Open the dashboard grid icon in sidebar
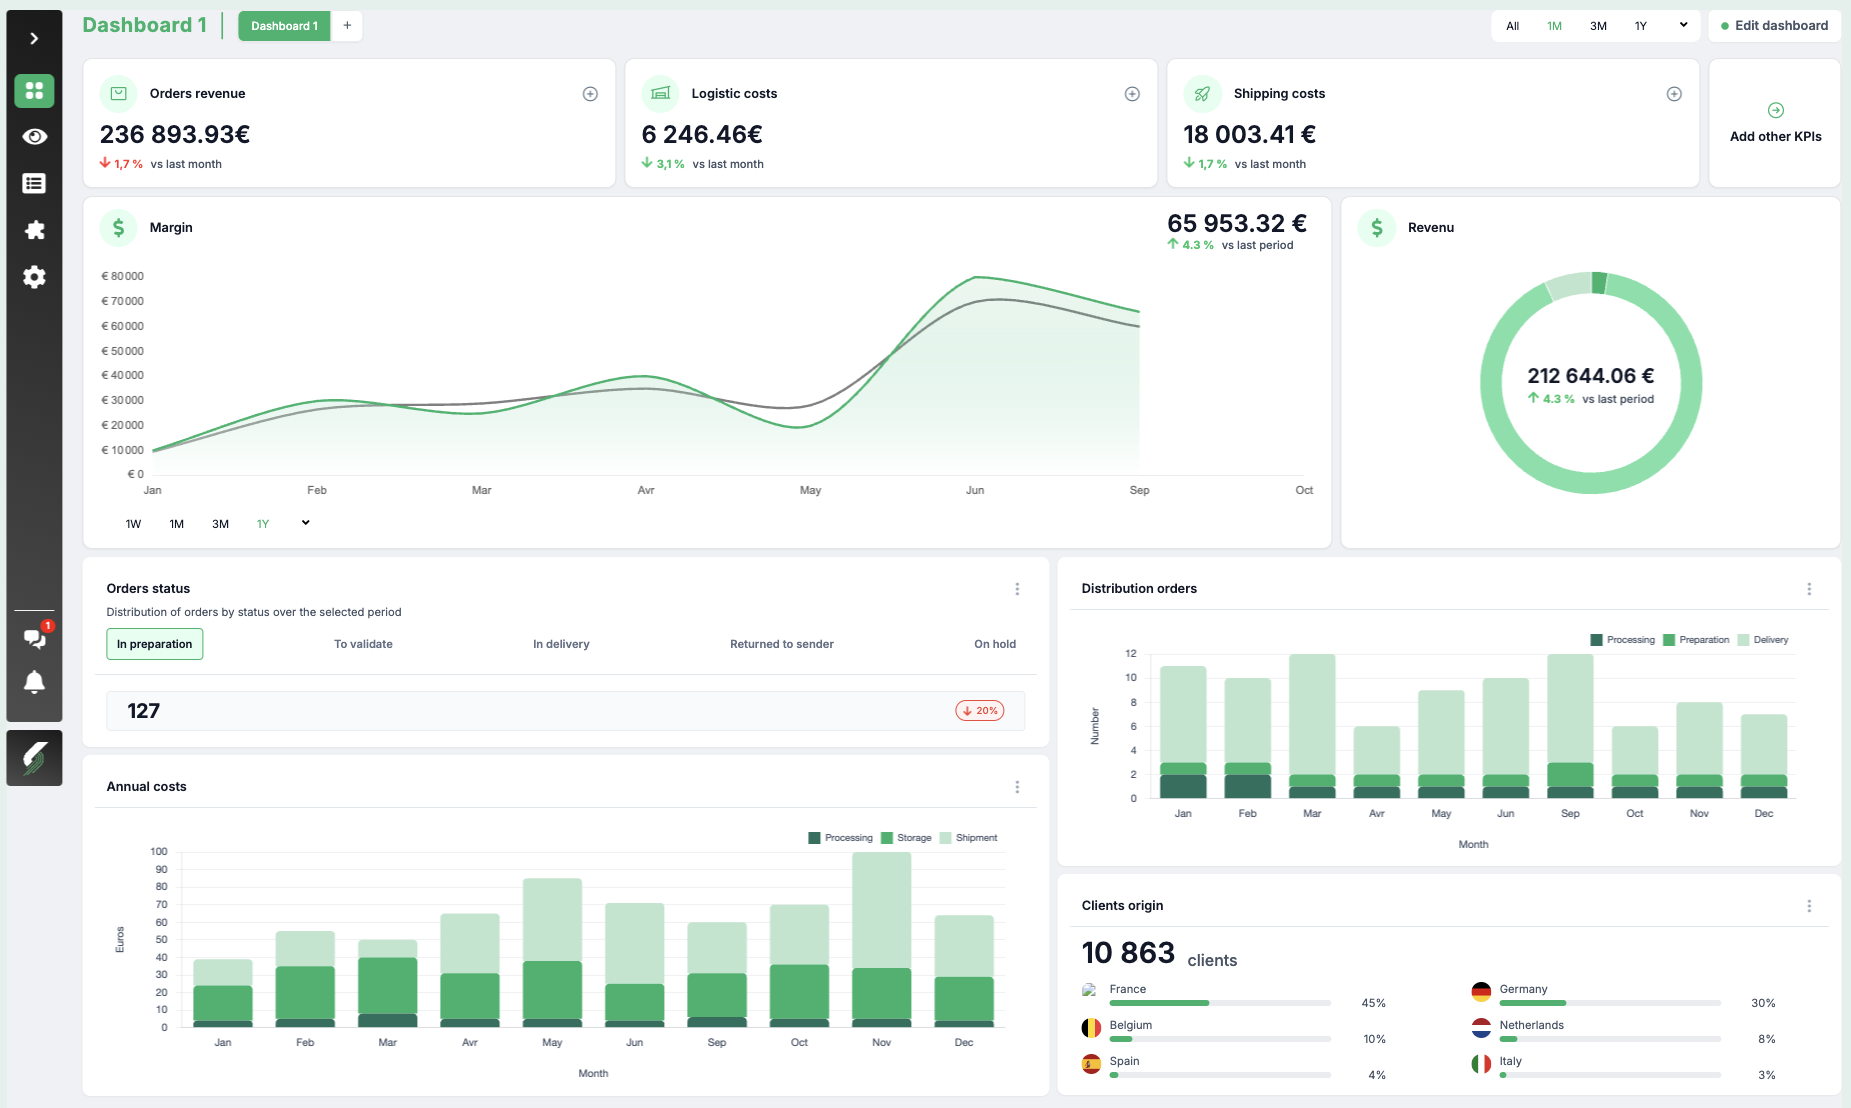 [34, 91]
